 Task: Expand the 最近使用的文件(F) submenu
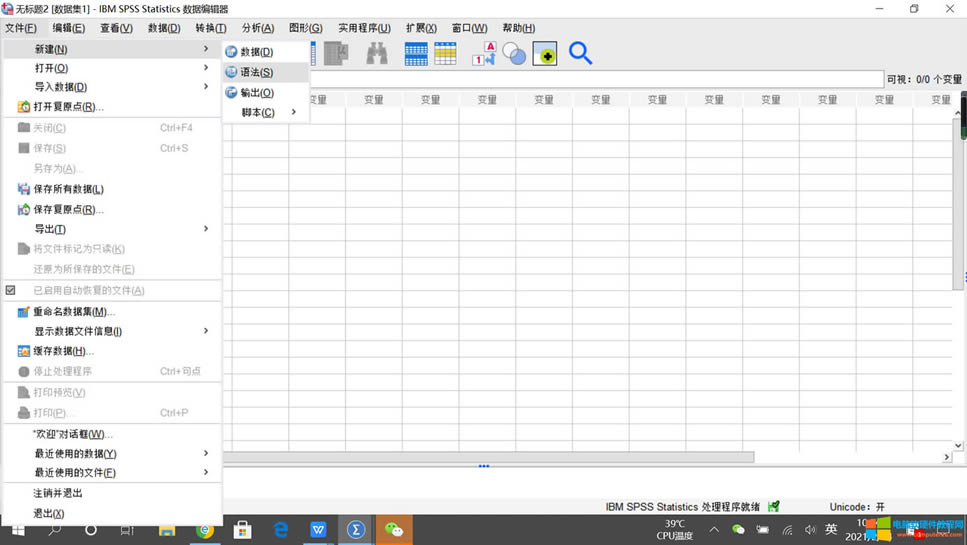(110, 472)
